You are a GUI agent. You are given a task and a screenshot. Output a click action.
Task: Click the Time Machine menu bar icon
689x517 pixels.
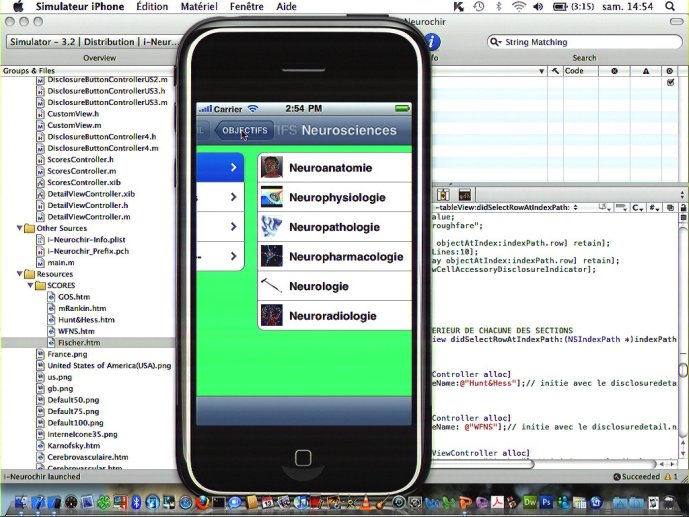point(479,7)
